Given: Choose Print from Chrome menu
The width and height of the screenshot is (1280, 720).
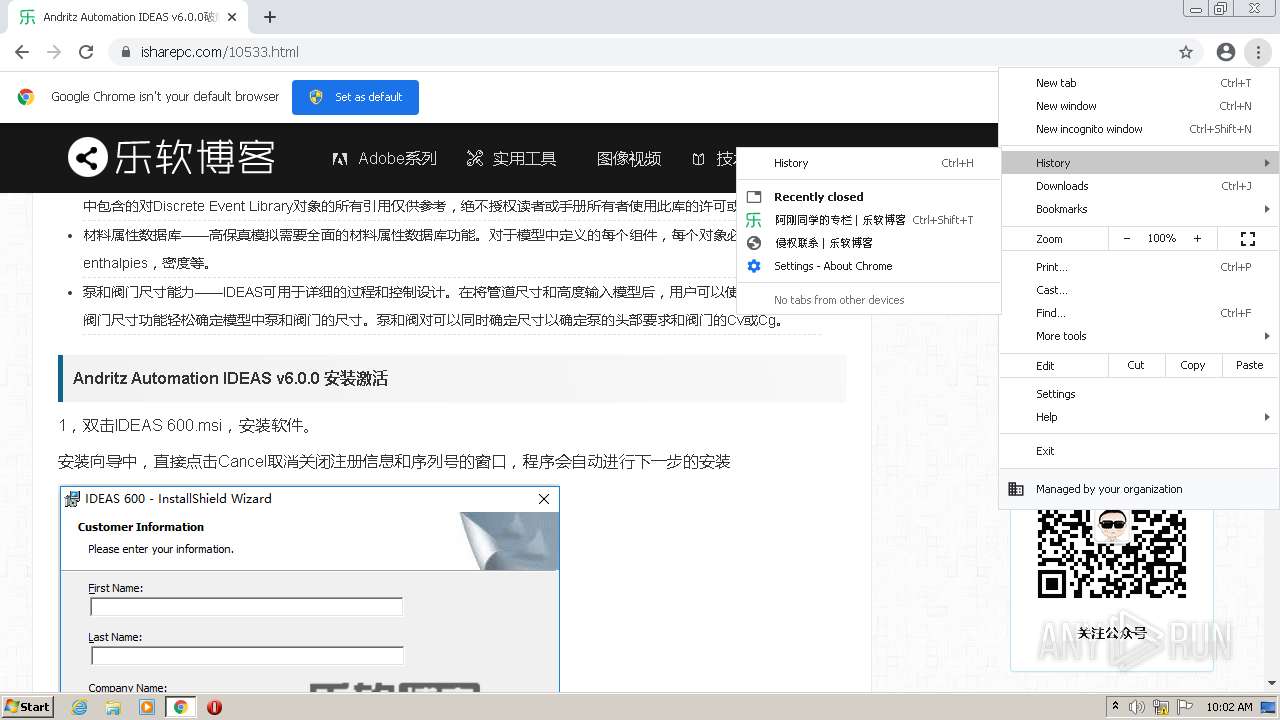Looking at the screenshot, I should click(1139, 267).
